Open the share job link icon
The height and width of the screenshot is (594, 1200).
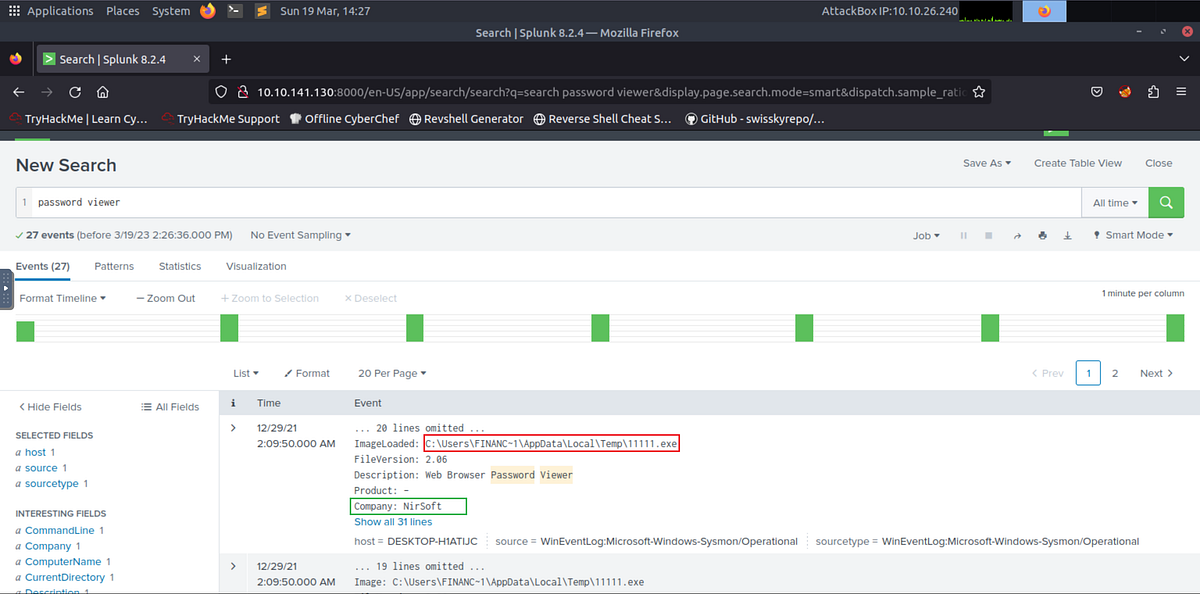[x=1017, y=235]
